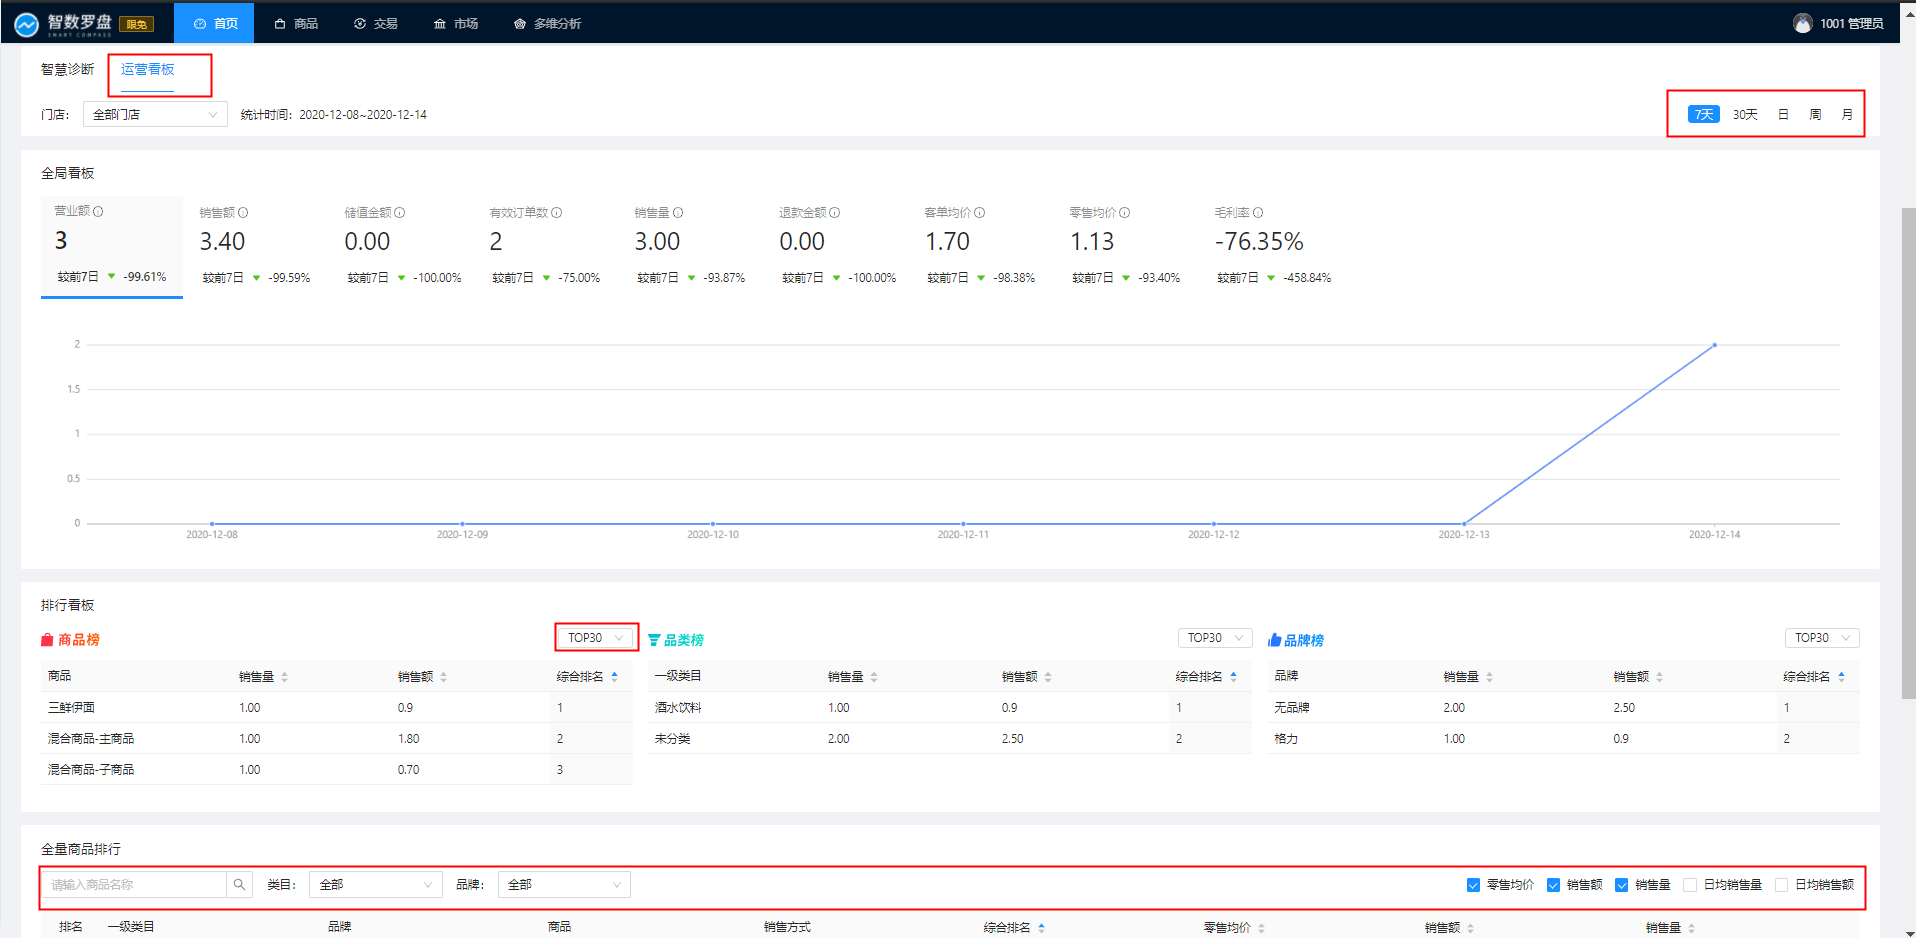Enable the 日均销售额 checkbox
The width and height of the screenshot is (1916, 938).
[x=1781, y=885]
